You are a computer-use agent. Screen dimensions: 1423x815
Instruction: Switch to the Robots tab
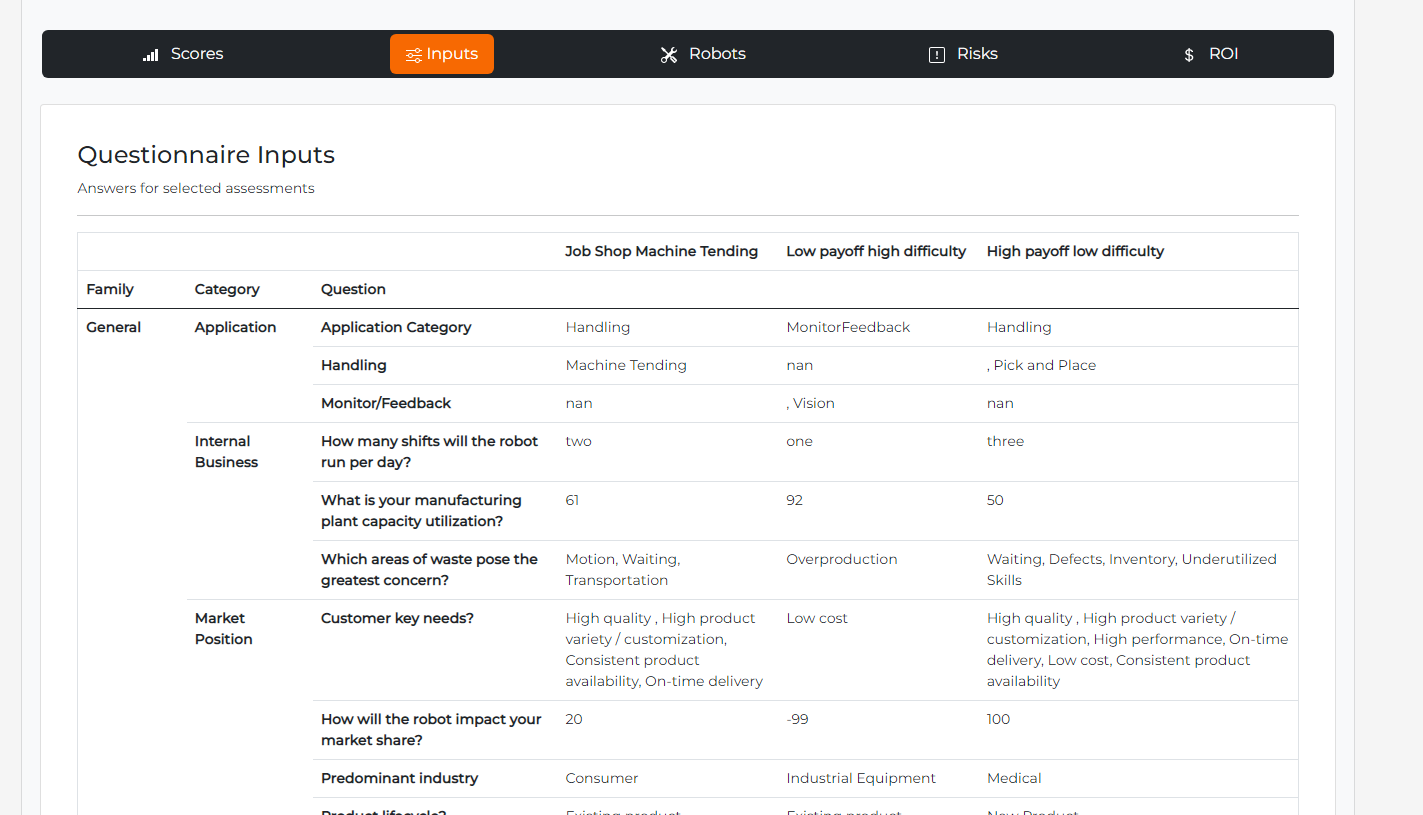(703, 54)
